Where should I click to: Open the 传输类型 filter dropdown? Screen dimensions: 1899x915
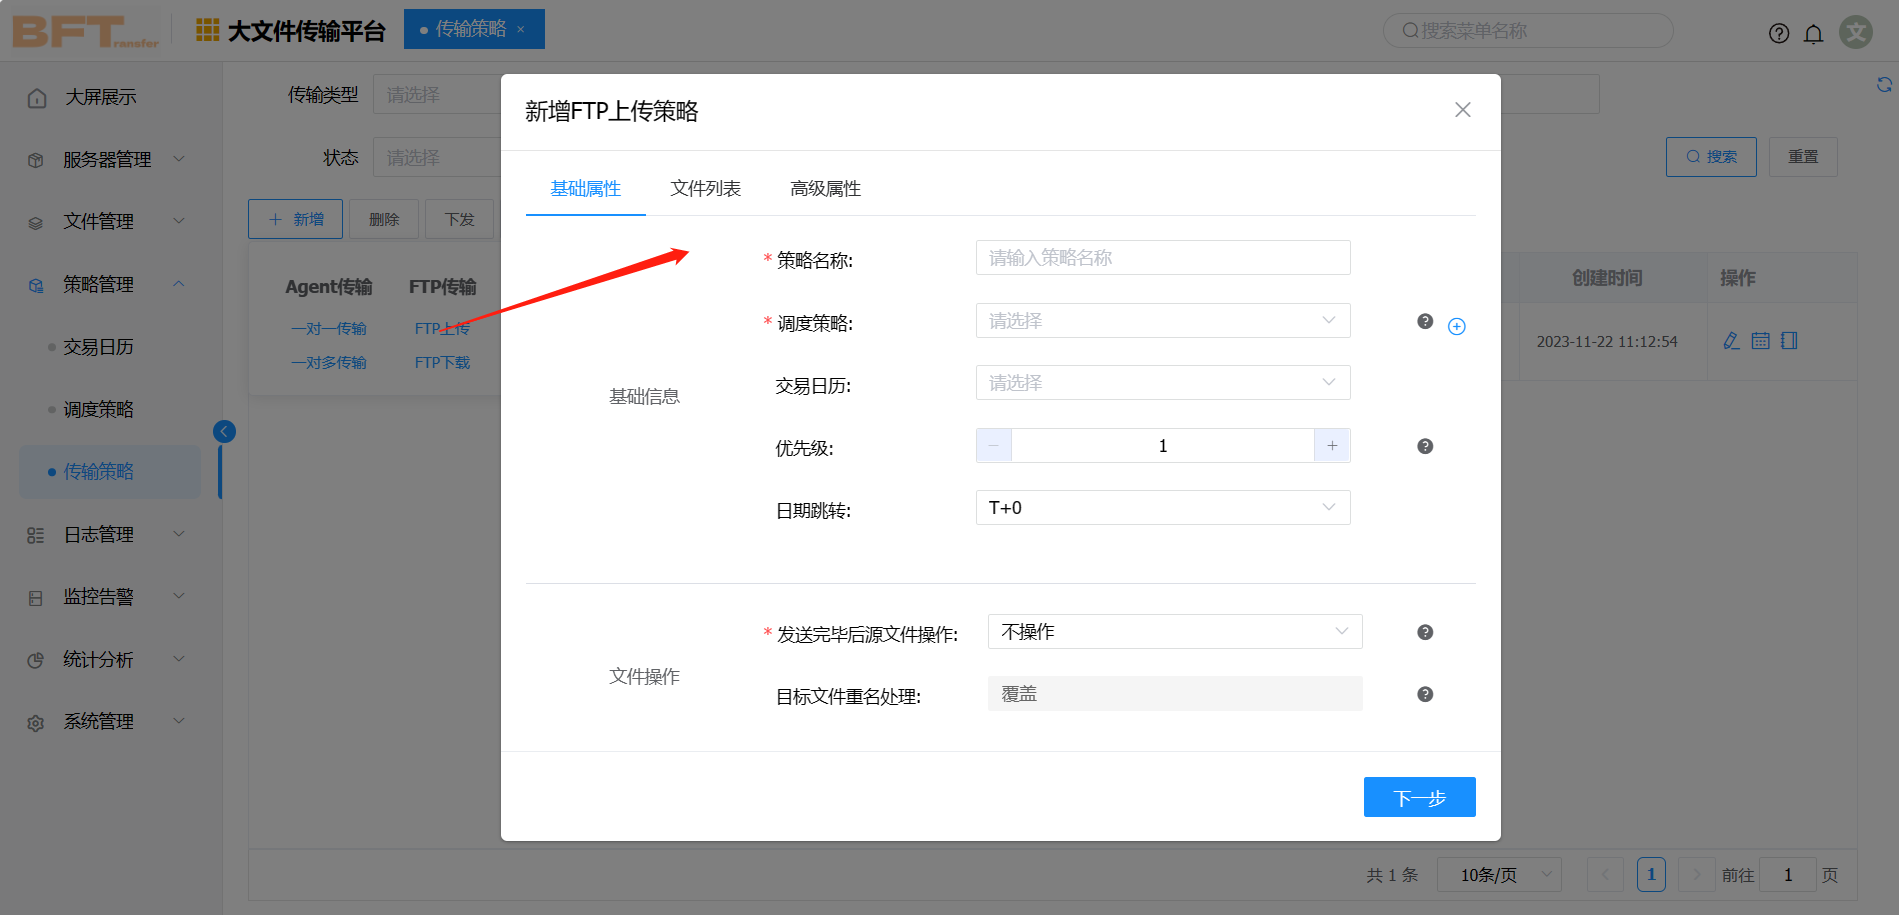437,95
